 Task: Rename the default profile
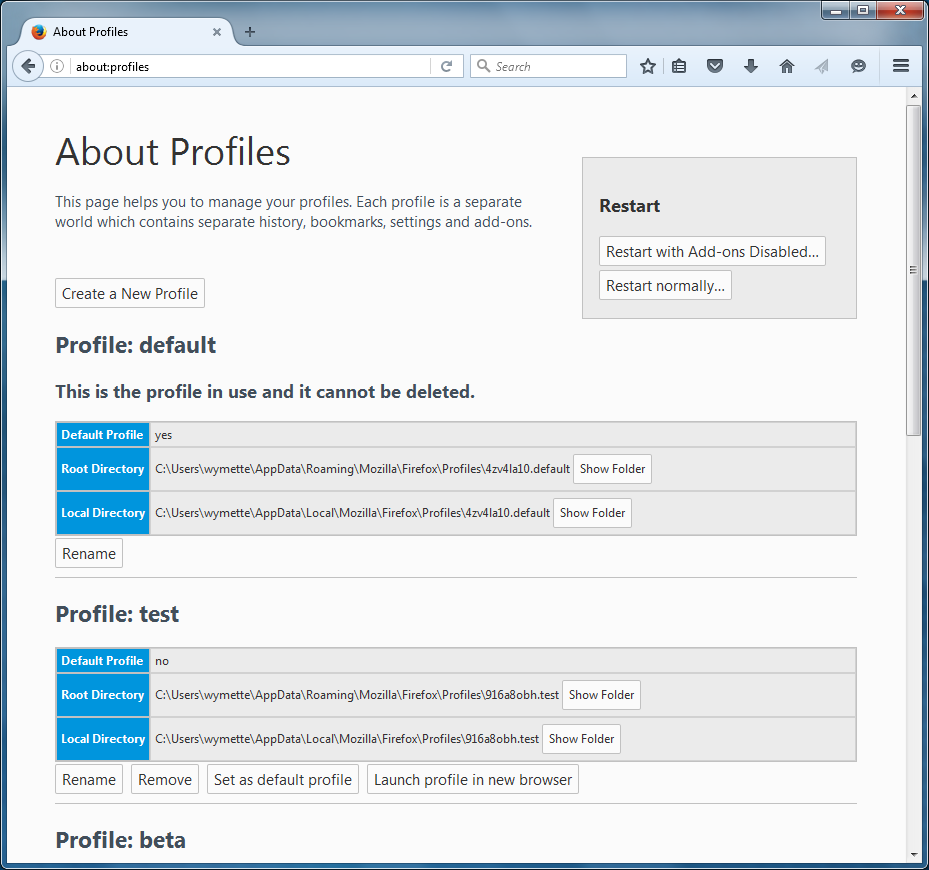[89, 553]
